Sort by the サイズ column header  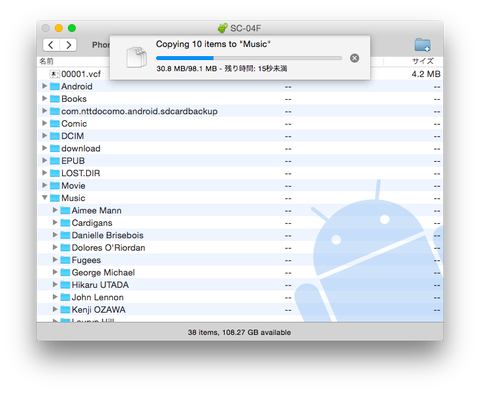[x=423, y=61]
